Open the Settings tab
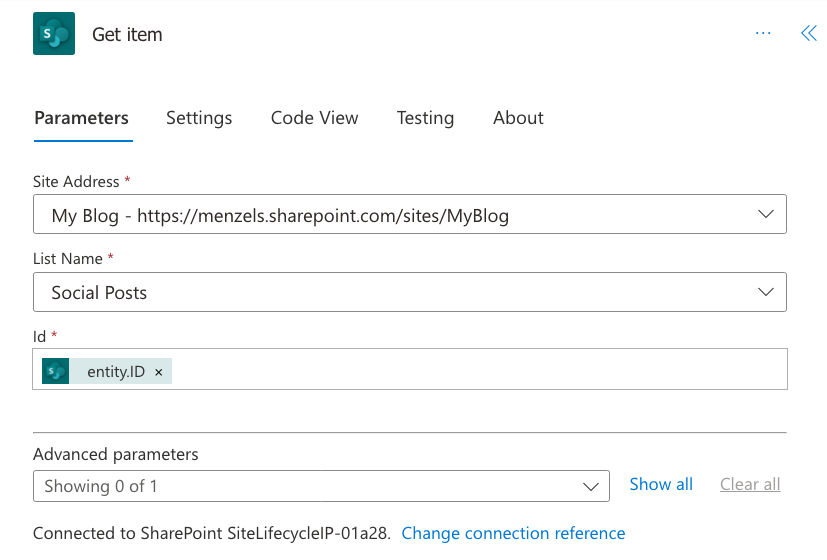The height and width of the screenshot is (560, 827). [199, 118]
